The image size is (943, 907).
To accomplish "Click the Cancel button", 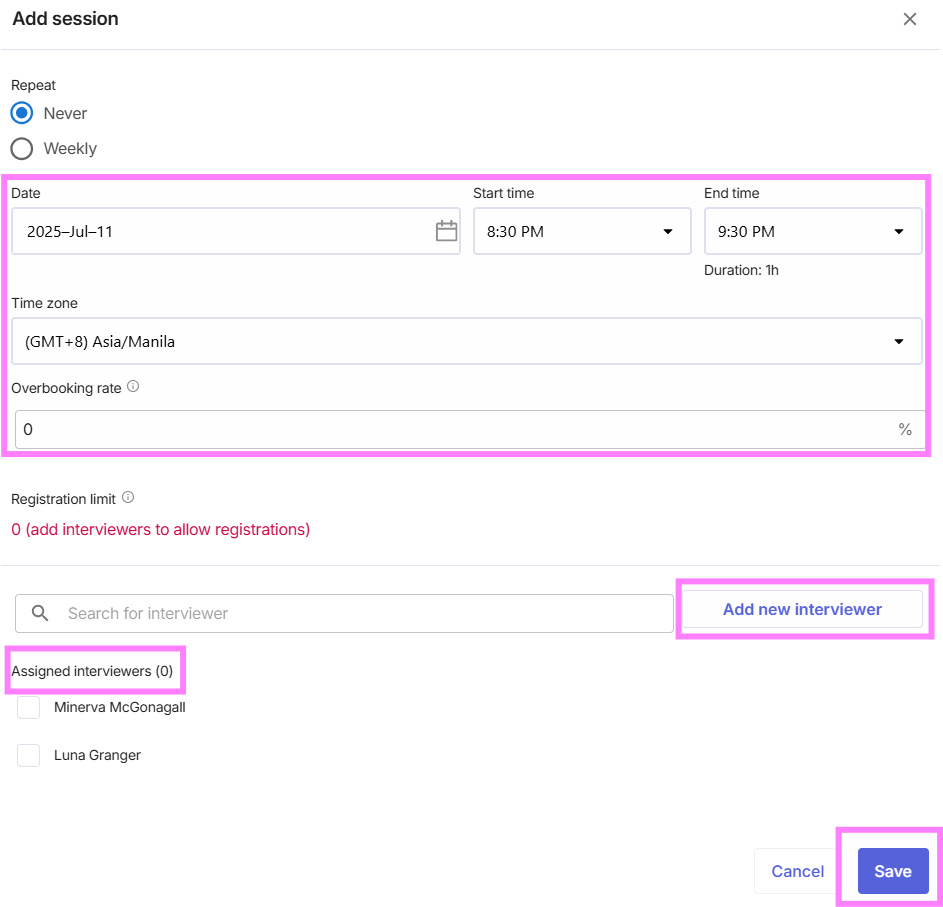I will 797,871.
